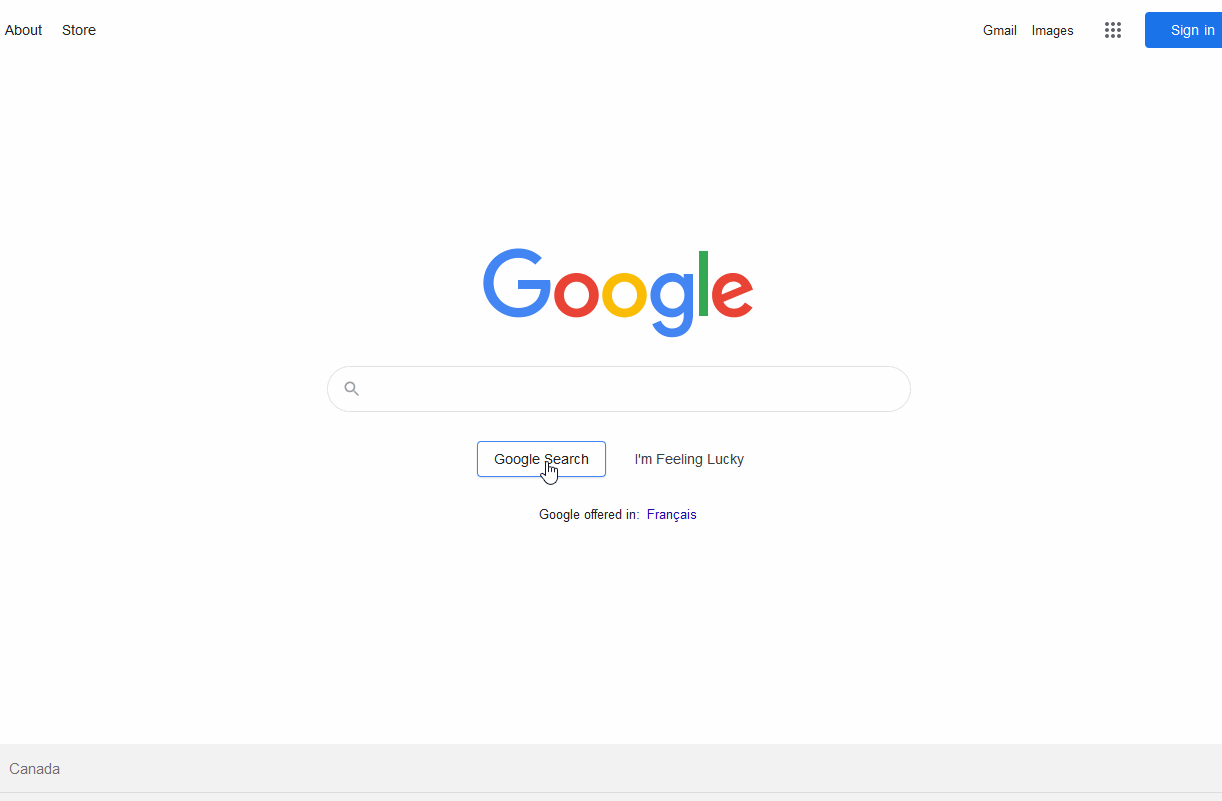Switch to Google Images
The image size is (1222, 801).
click(1053, 30)
